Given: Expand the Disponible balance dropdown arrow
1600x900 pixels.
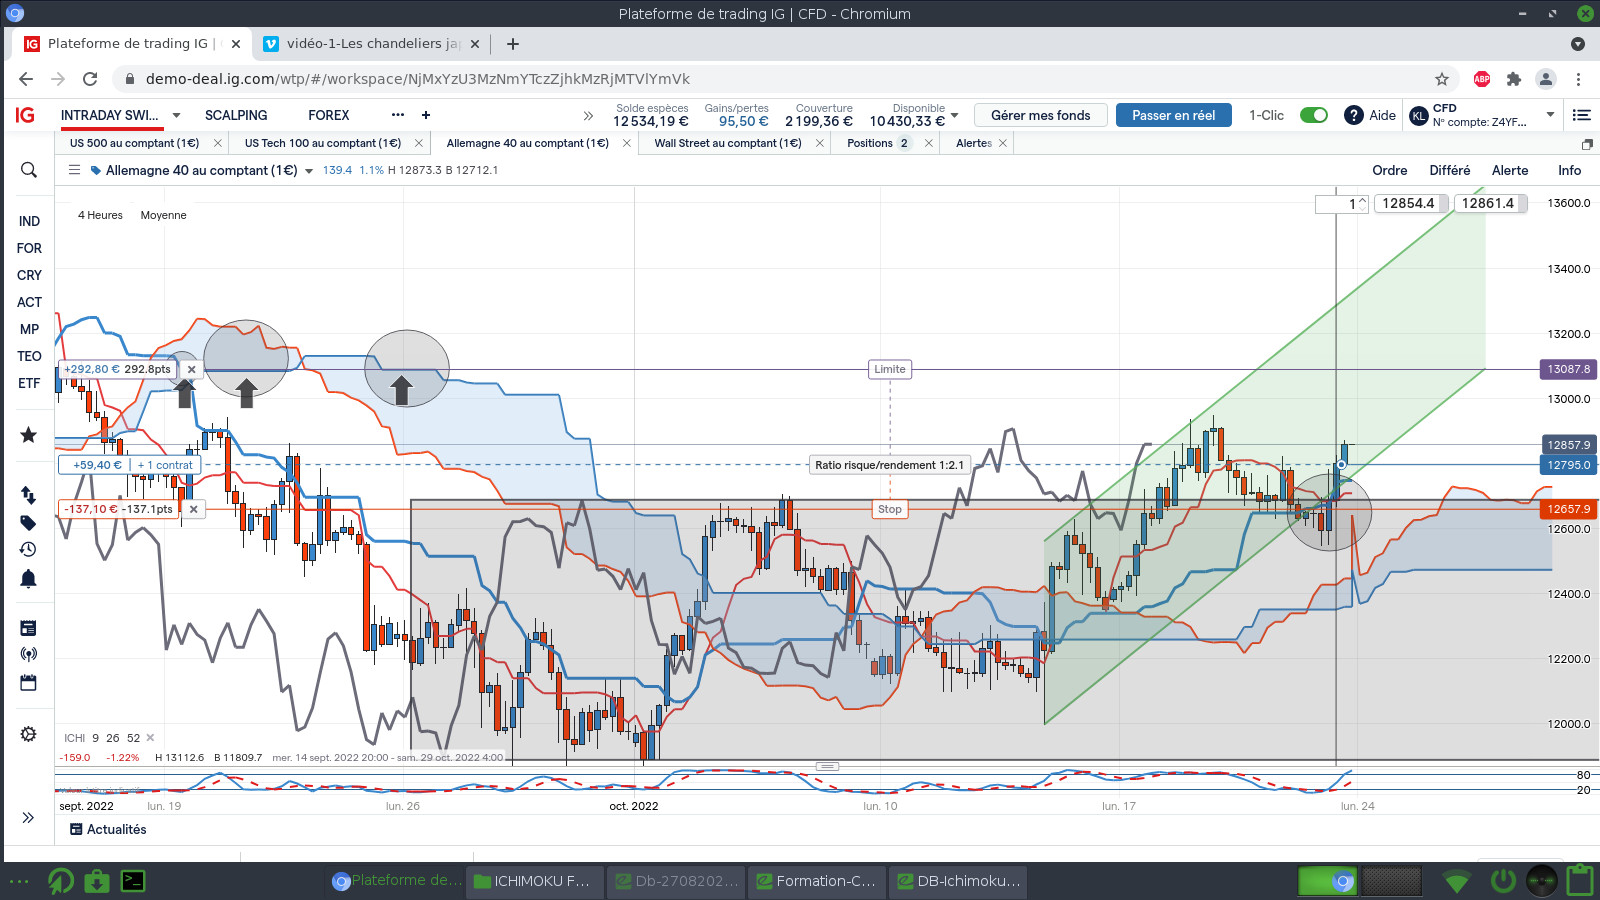Looking at the screenshot, I should [955, 115].
